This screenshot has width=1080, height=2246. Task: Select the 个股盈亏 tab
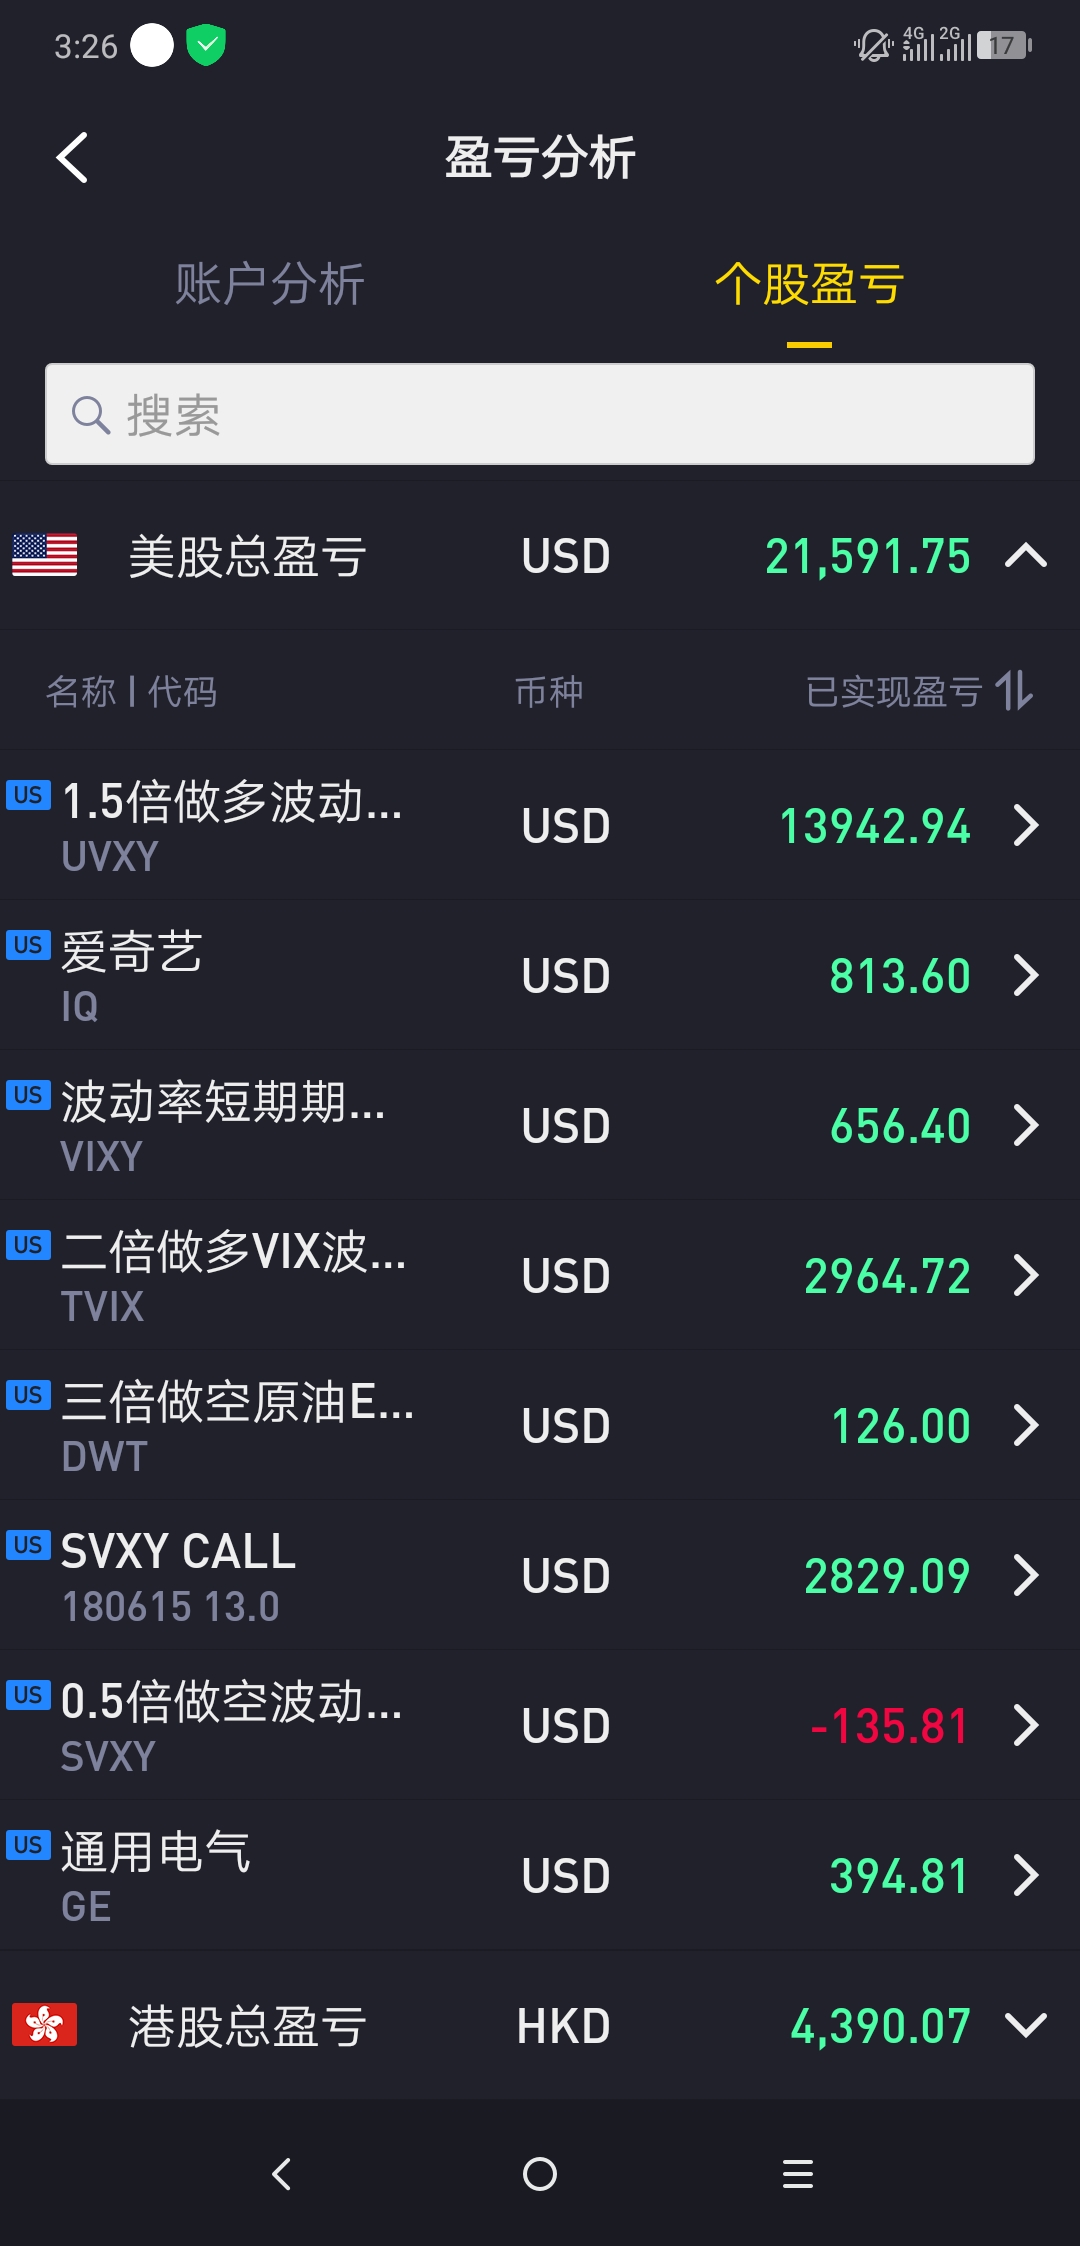[810, 284]
